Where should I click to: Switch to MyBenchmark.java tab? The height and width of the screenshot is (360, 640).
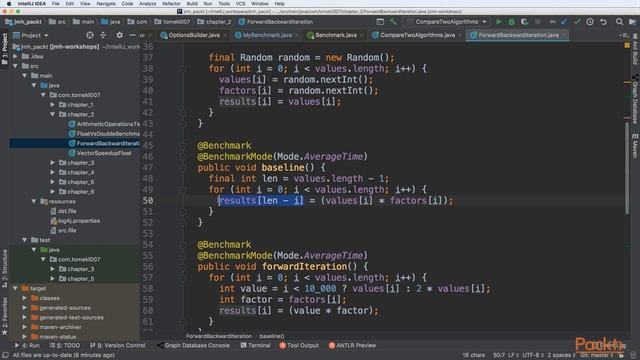point(267,35)
